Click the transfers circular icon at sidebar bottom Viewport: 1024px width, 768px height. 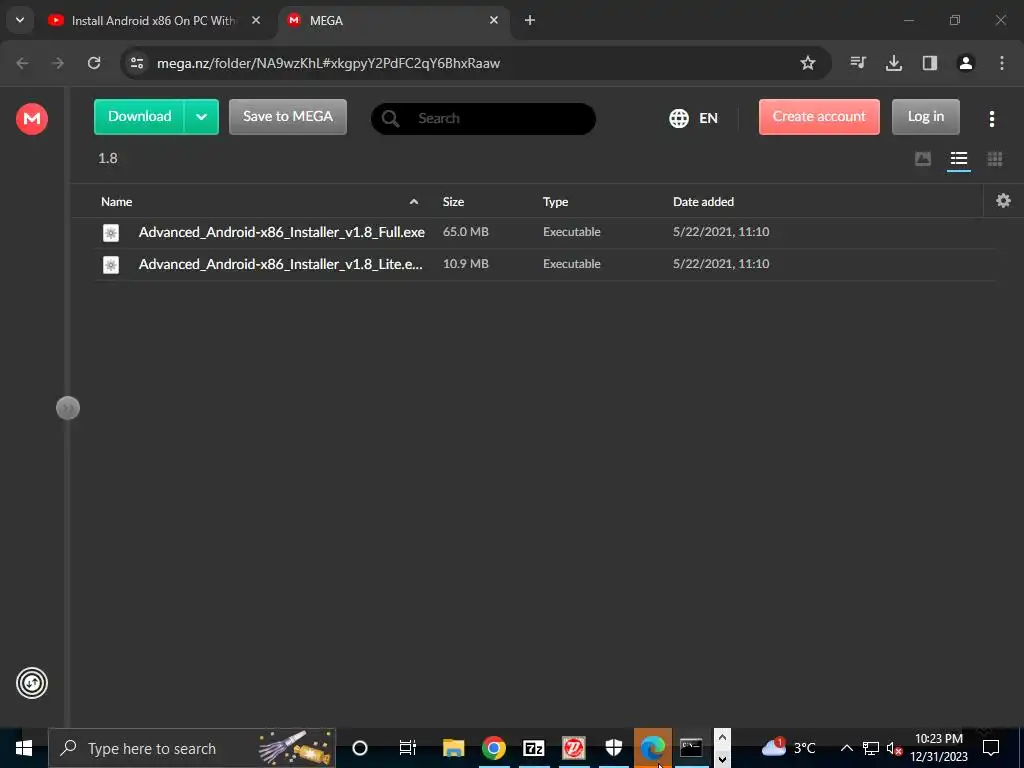(x=31, y=683)
